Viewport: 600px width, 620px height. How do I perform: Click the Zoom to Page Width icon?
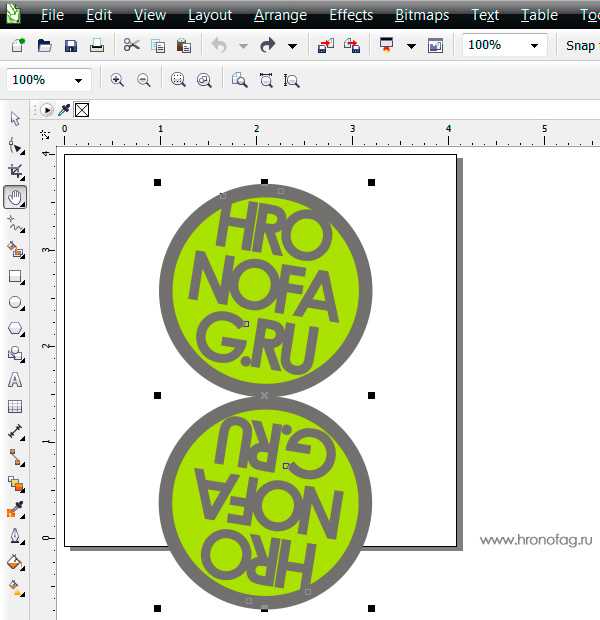coord(266,80)
